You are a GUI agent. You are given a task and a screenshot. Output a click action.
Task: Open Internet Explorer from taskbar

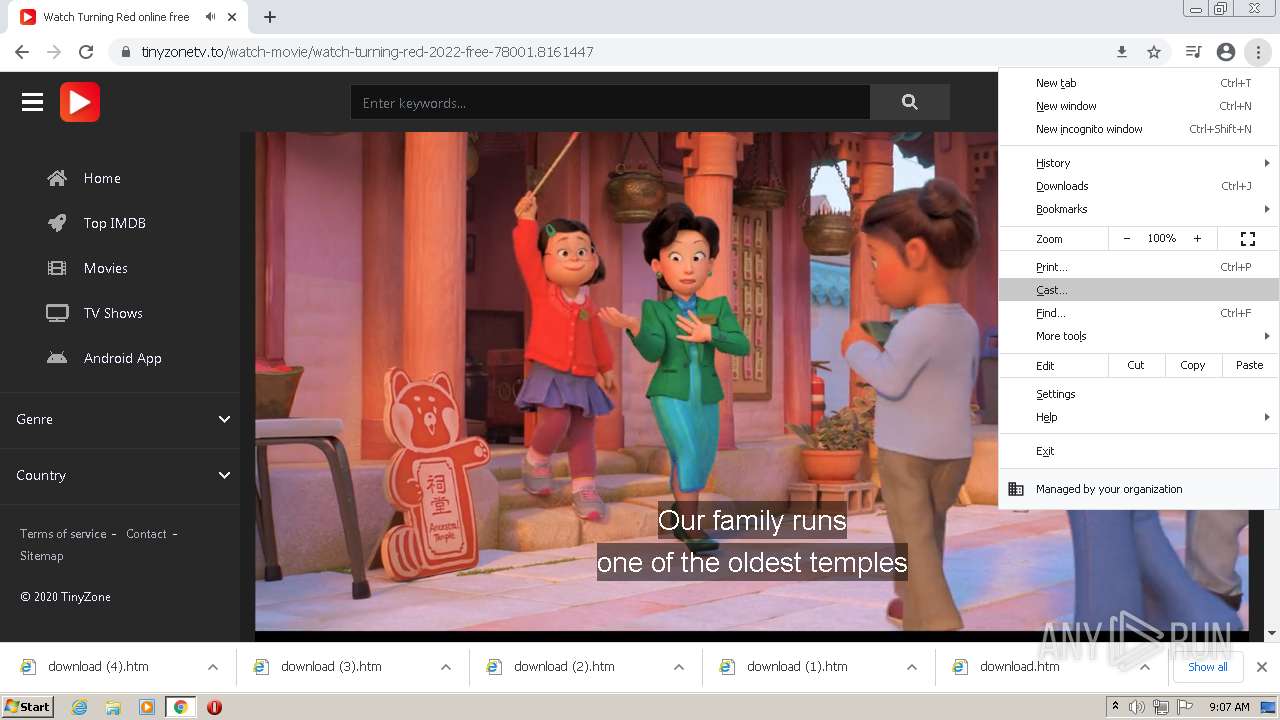tap(80, 707)
